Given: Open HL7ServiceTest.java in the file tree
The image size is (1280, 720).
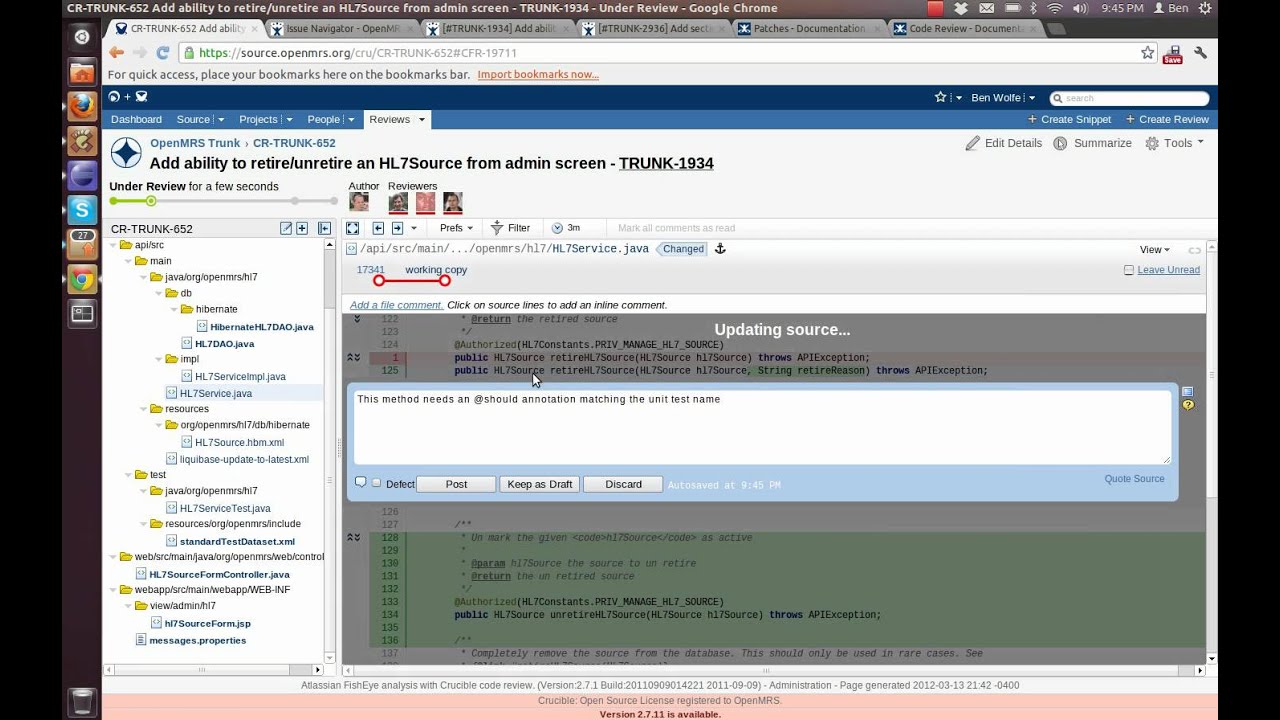Looking at the screenshot, I should [225, 508].
